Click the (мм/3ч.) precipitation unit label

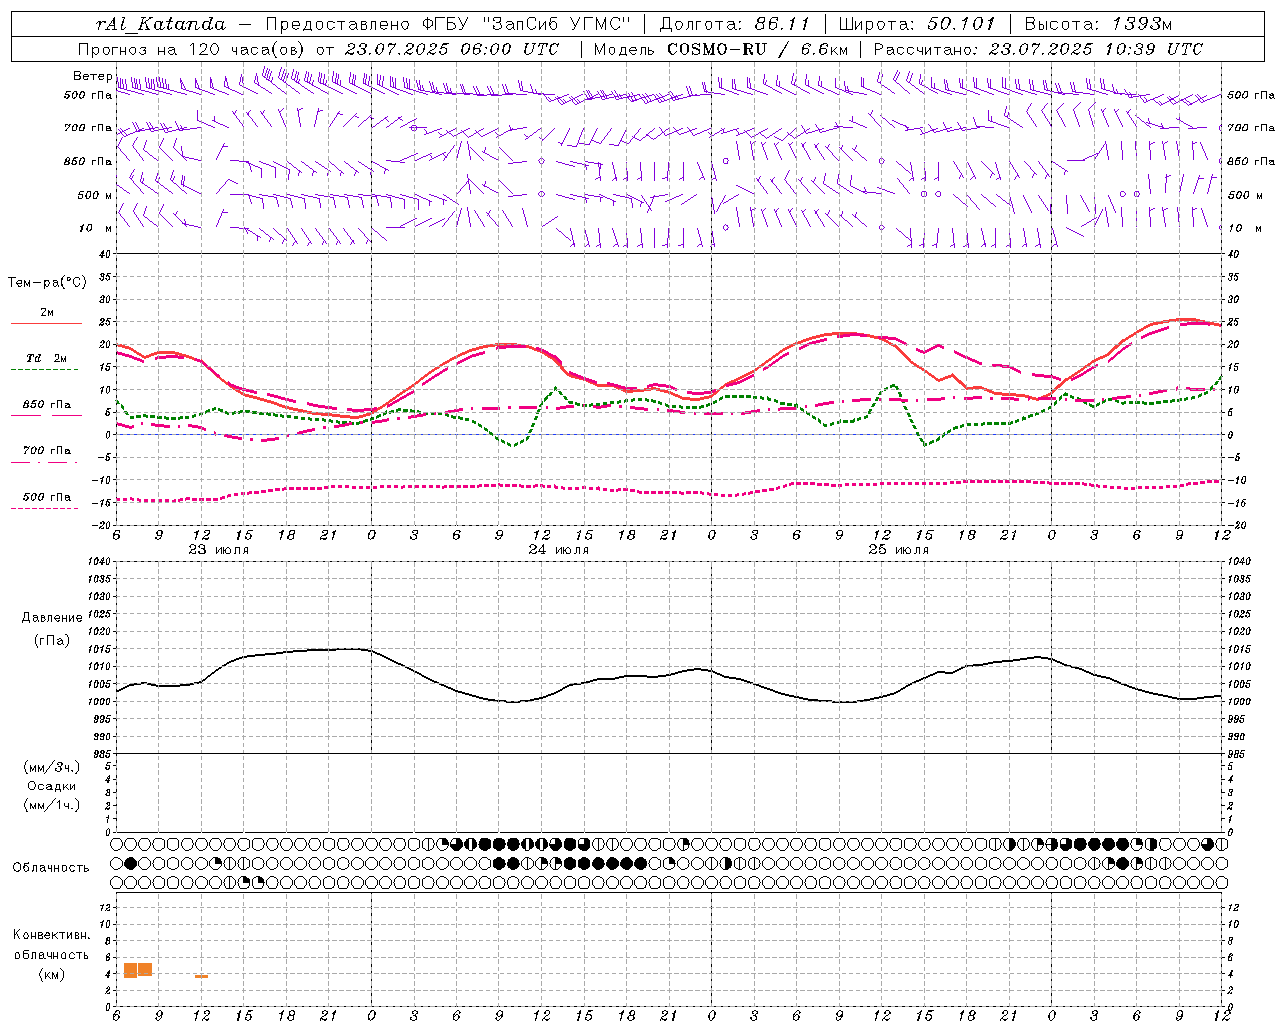pyautogui.click(x=52, y=767)
